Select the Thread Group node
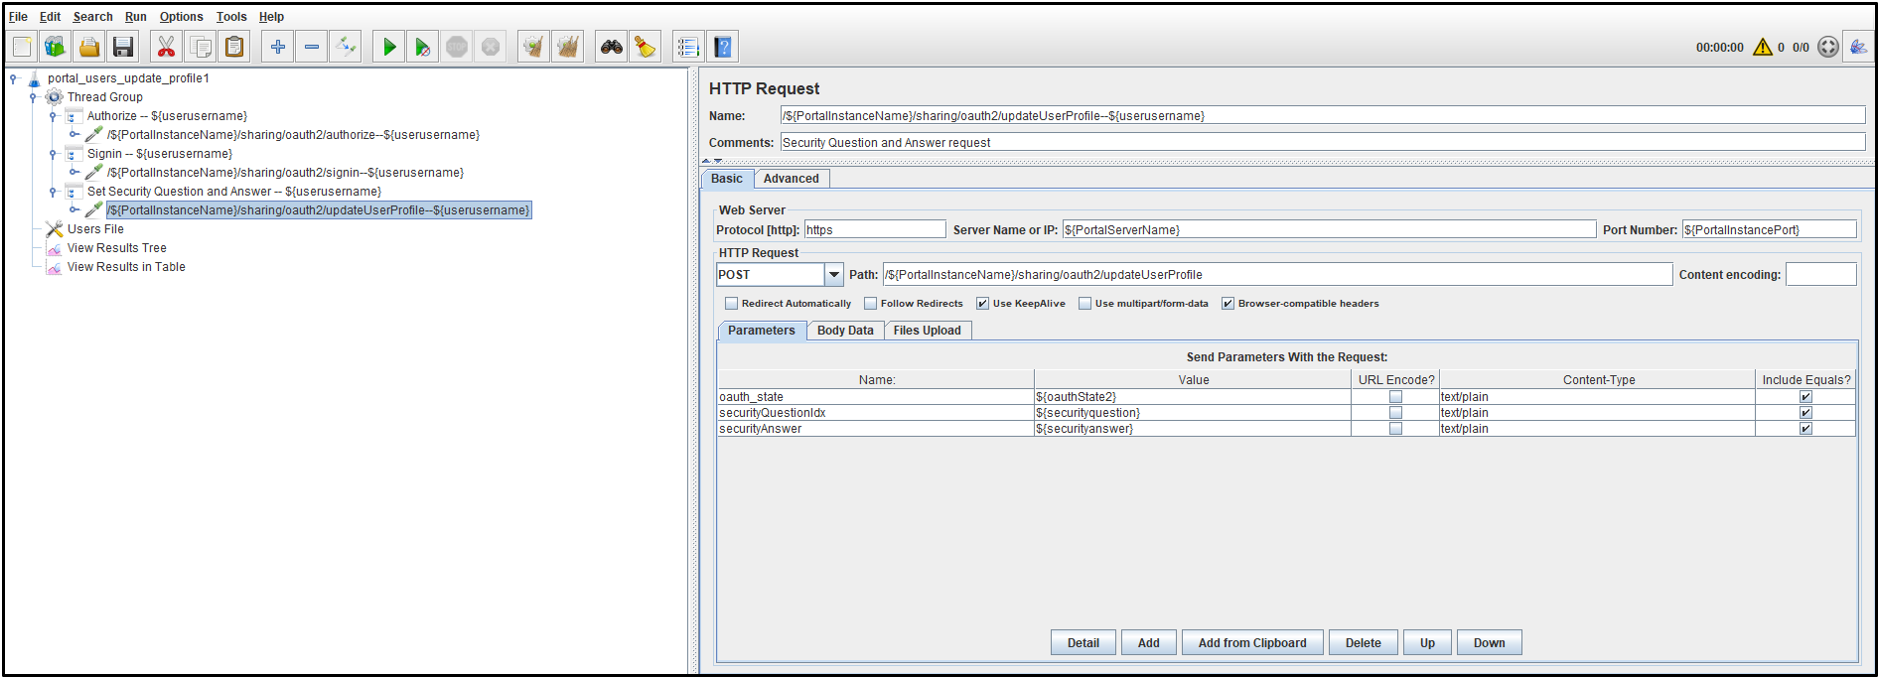This screenshot has height=679, width=1880. point(104,97)
